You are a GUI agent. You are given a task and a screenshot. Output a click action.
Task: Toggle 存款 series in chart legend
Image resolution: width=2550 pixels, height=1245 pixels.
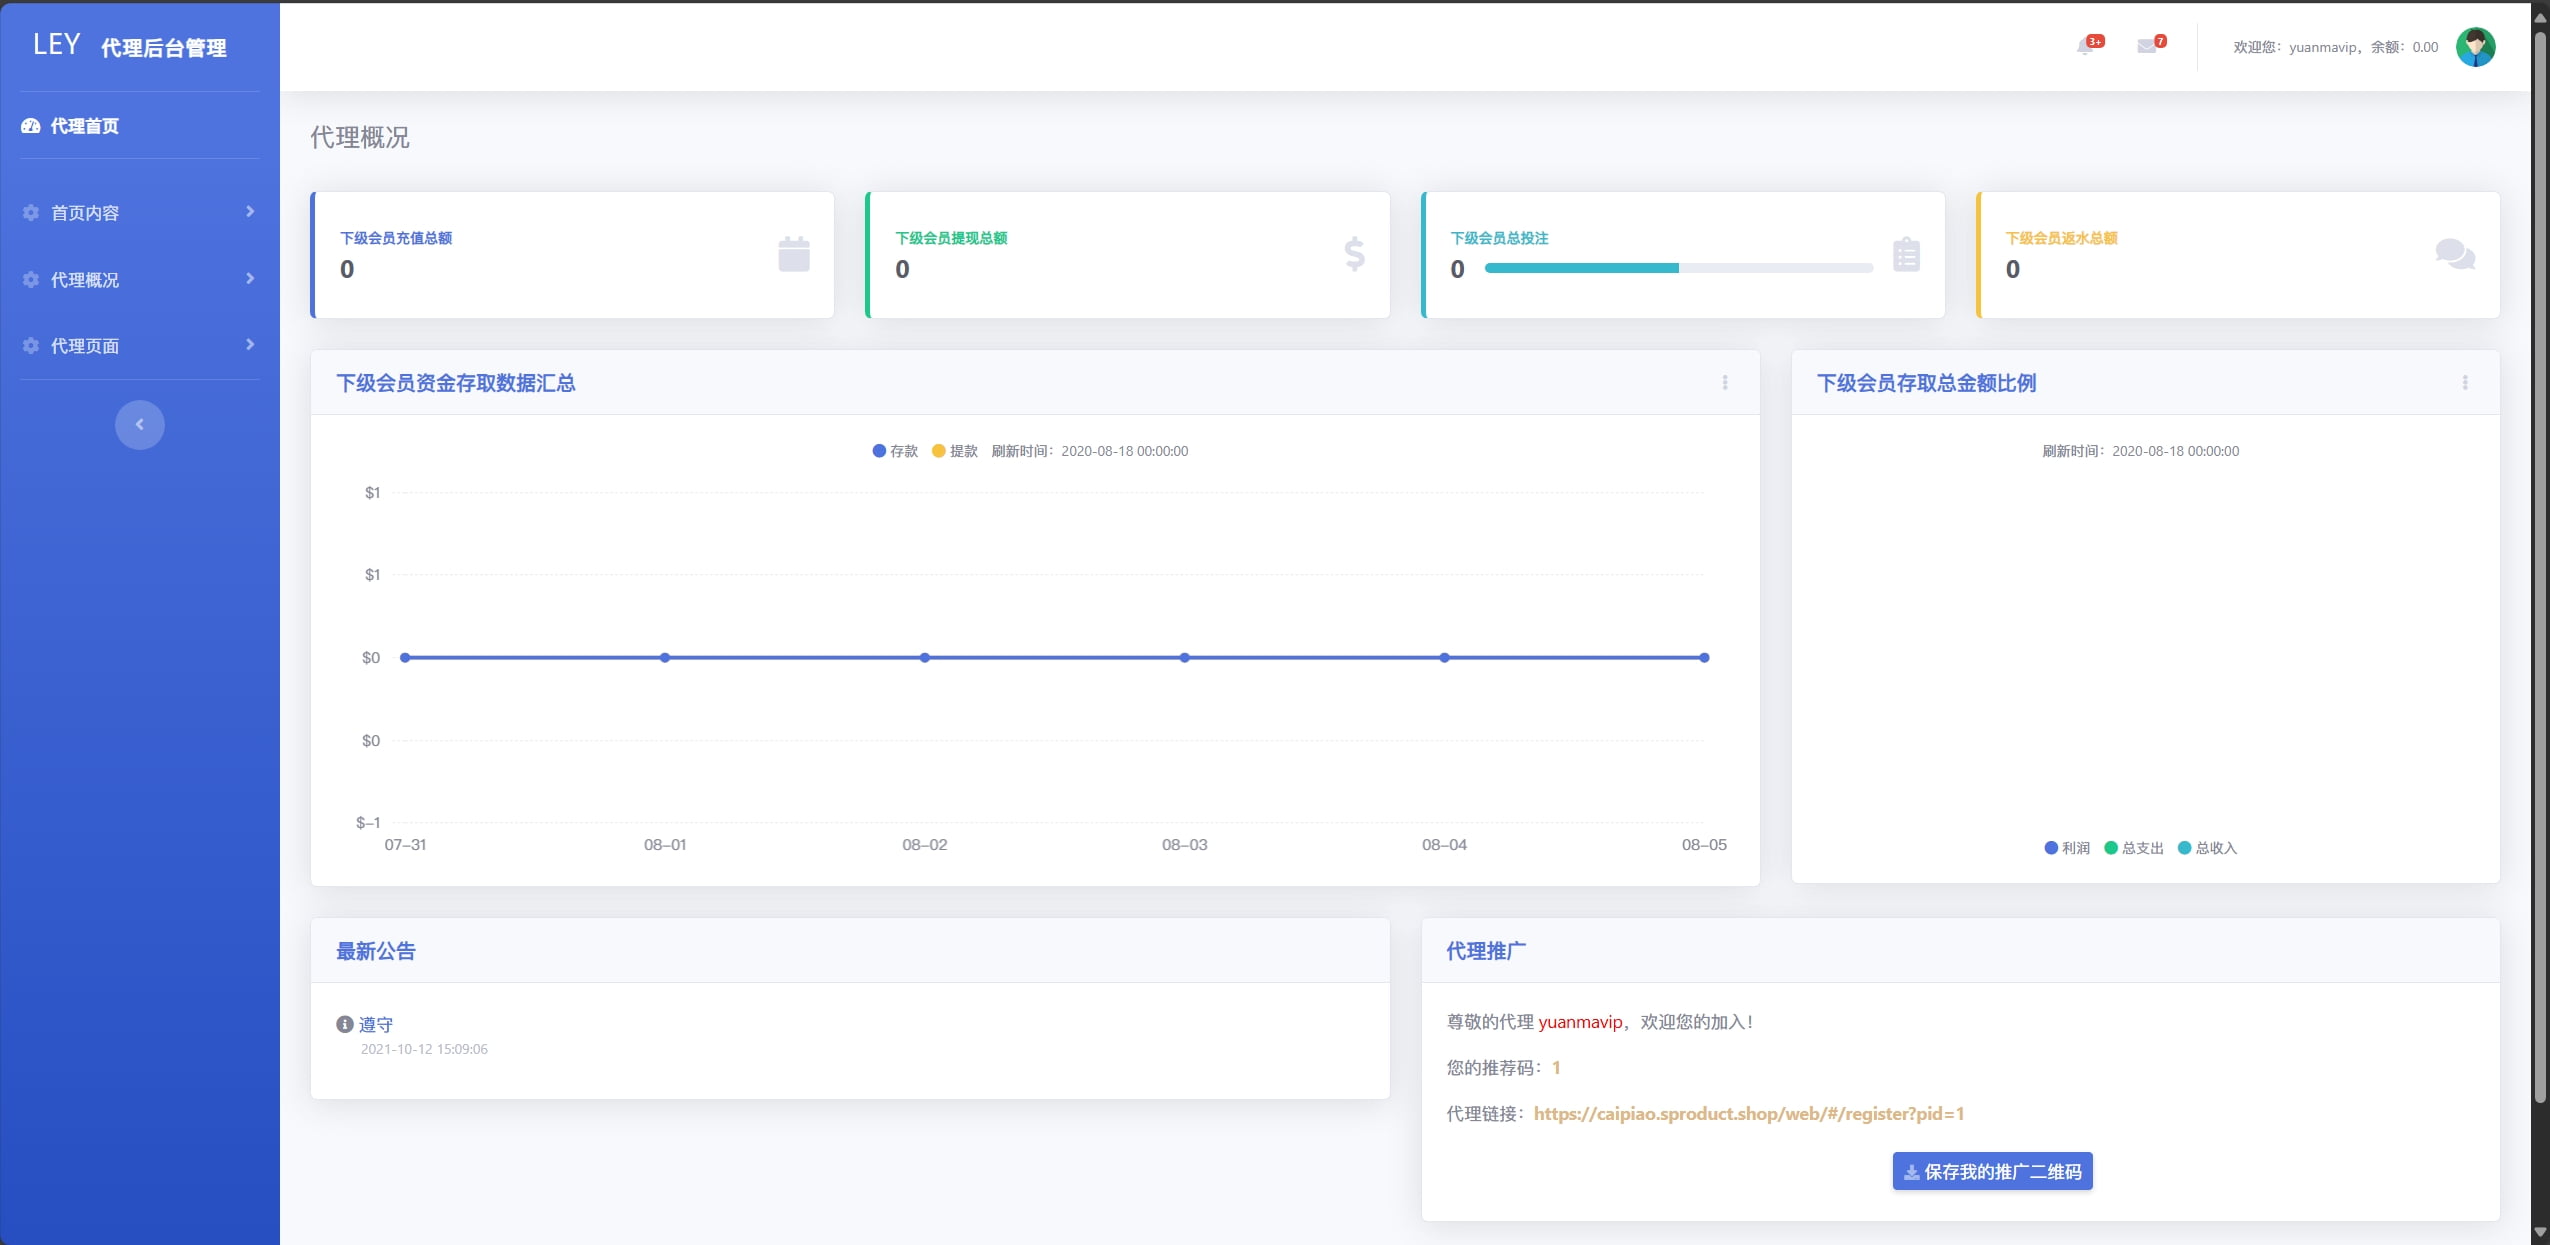[895, 451]
